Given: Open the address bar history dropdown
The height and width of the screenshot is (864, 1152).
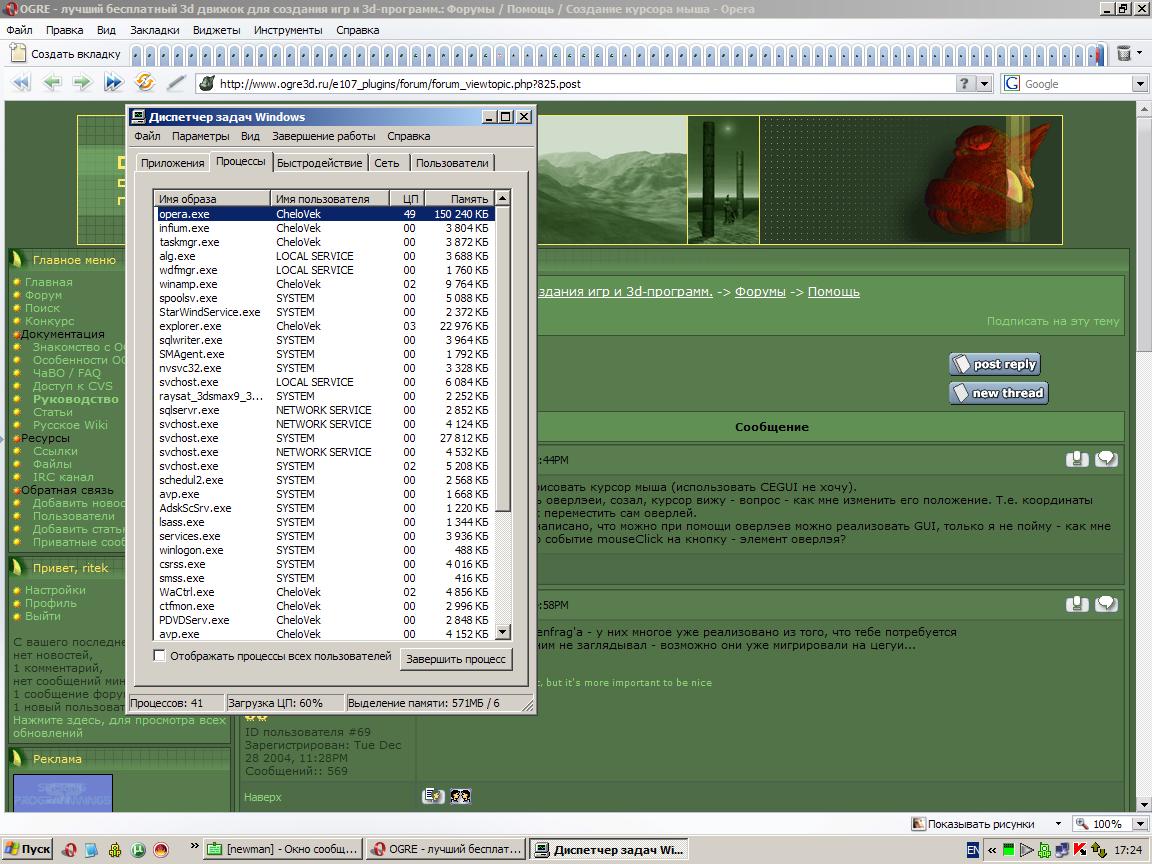Looking at the screenshot, I should 985,84.
